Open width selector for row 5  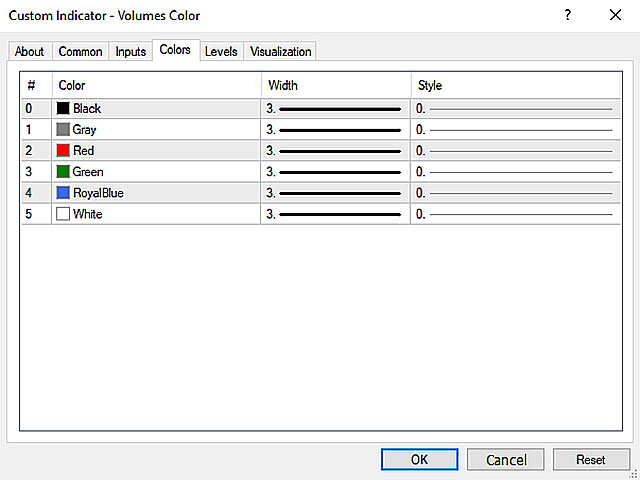(x=335, y=214)
